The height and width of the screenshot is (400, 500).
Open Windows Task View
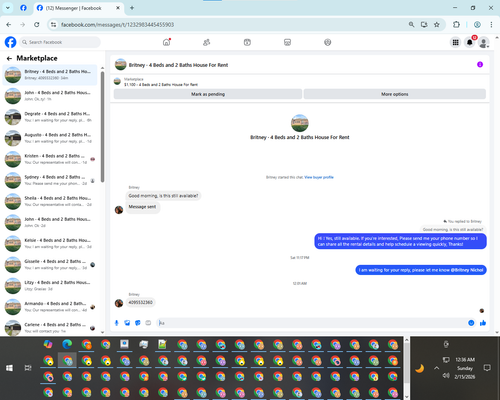[28, 368]
